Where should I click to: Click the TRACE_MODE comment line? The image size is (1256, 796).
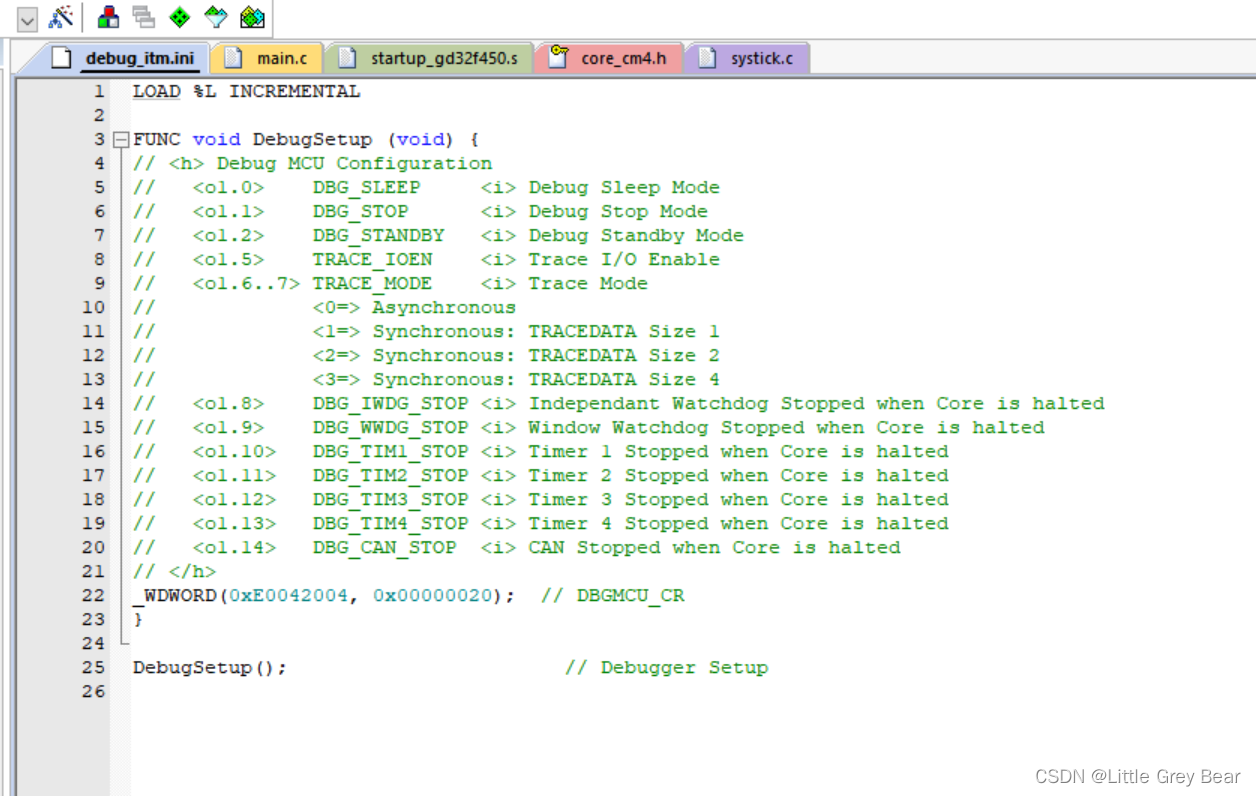(390, 283)
